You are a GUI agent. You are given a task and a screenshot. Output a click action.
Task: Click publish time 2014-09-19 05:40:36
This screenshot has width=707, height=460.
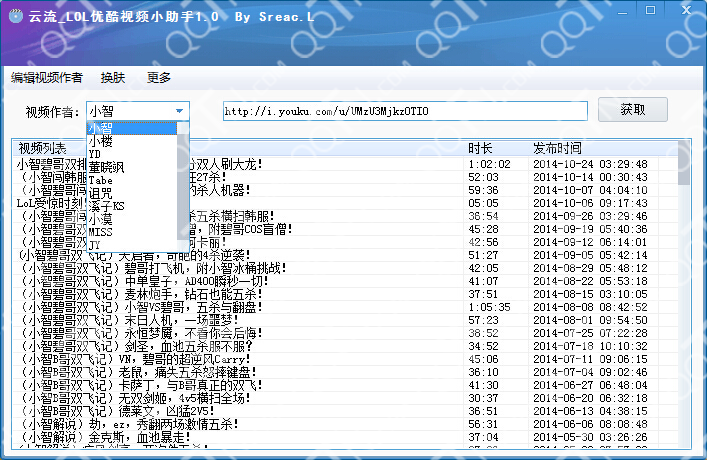590,229
